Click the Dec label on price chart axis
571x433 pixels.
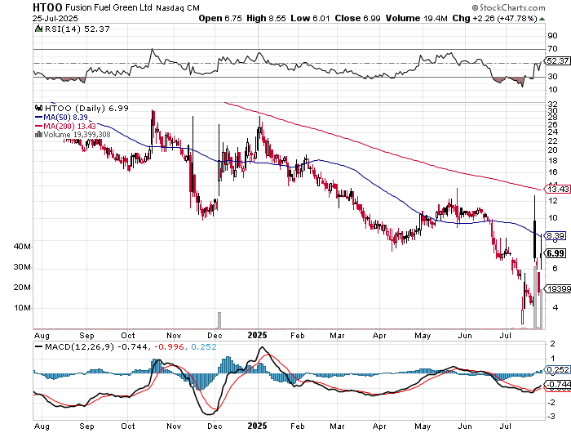click(x=214, y=335)
